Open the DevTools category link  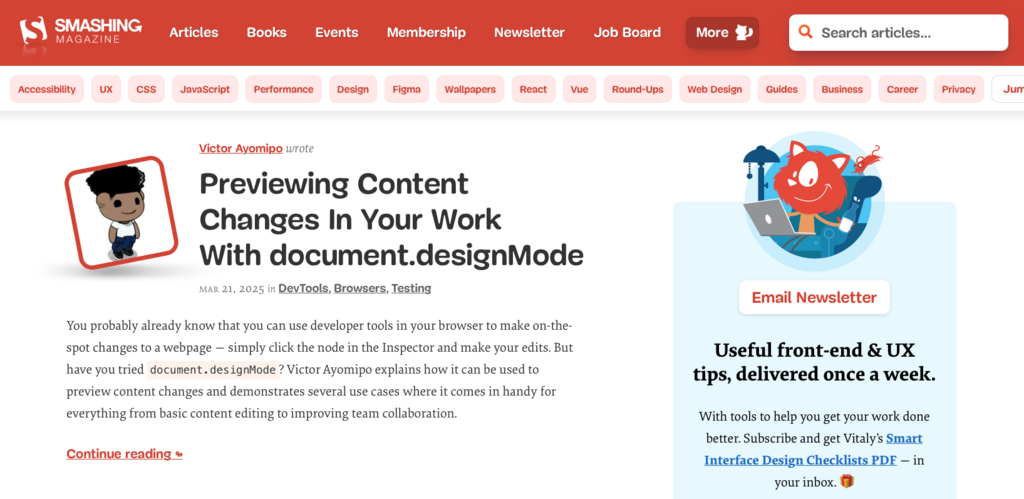(x=303, y=288)
